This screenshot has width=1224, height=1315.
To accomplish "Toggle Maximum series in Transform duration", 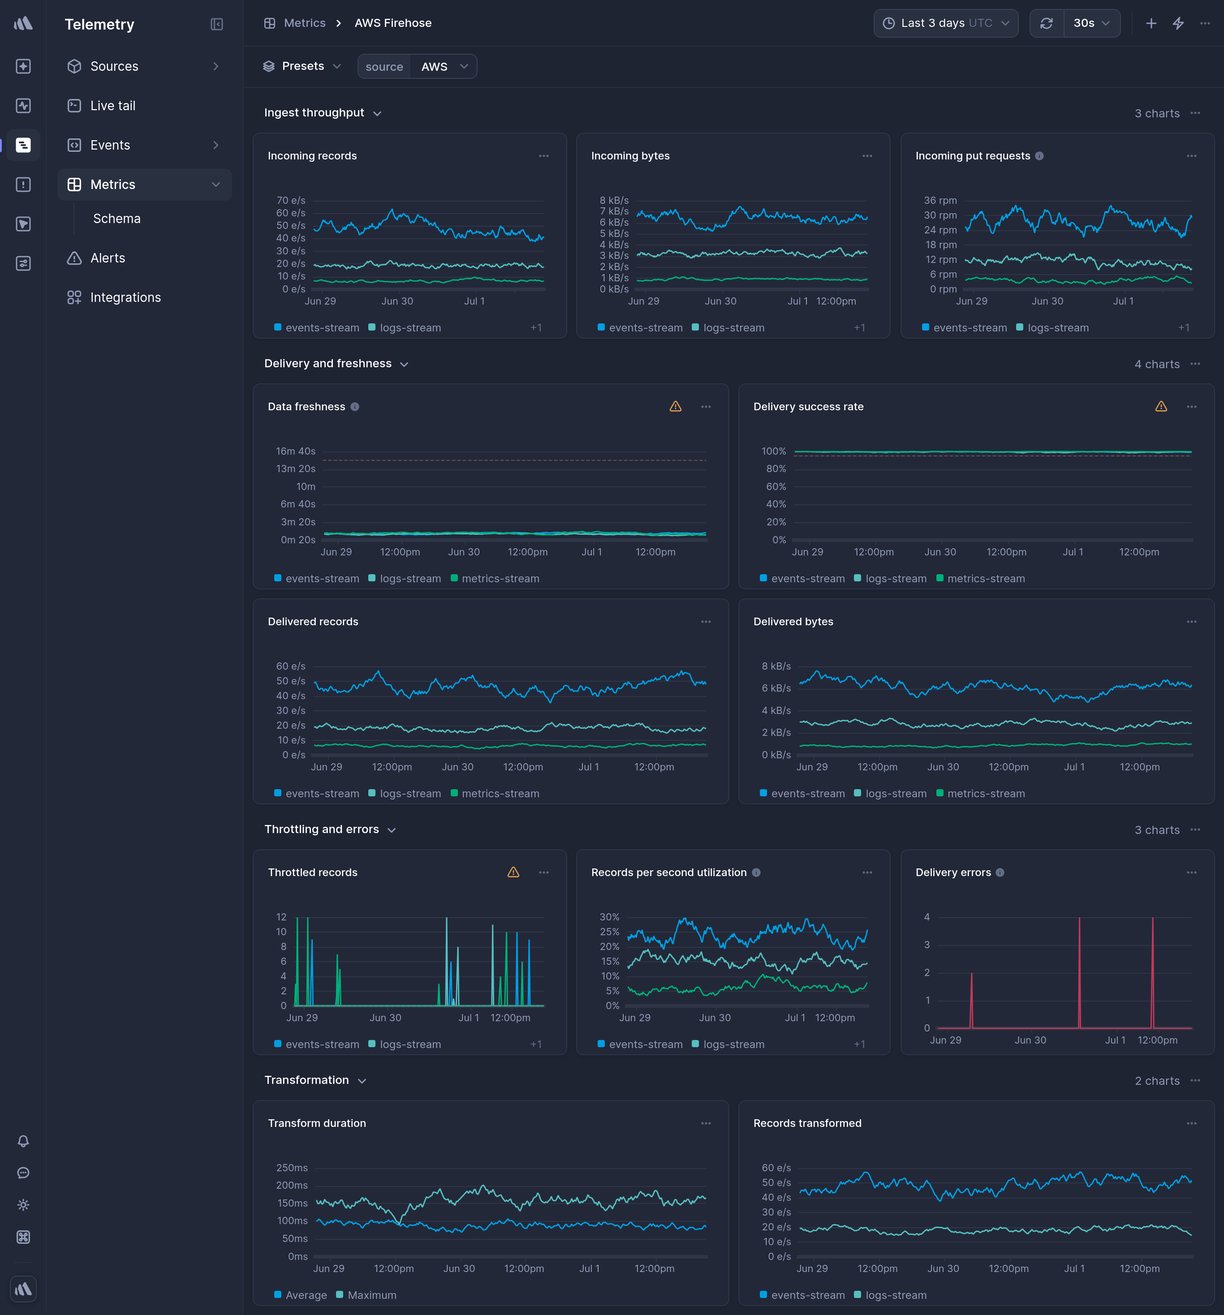I will [366, 1296].
